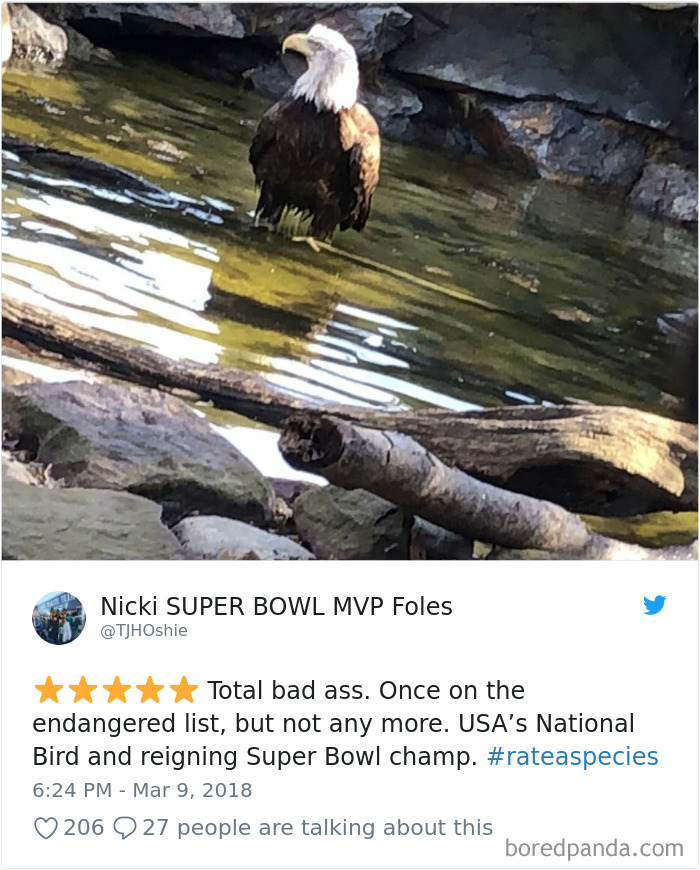View the 27 people are talking about this link
700x870 pixels.
318,827
